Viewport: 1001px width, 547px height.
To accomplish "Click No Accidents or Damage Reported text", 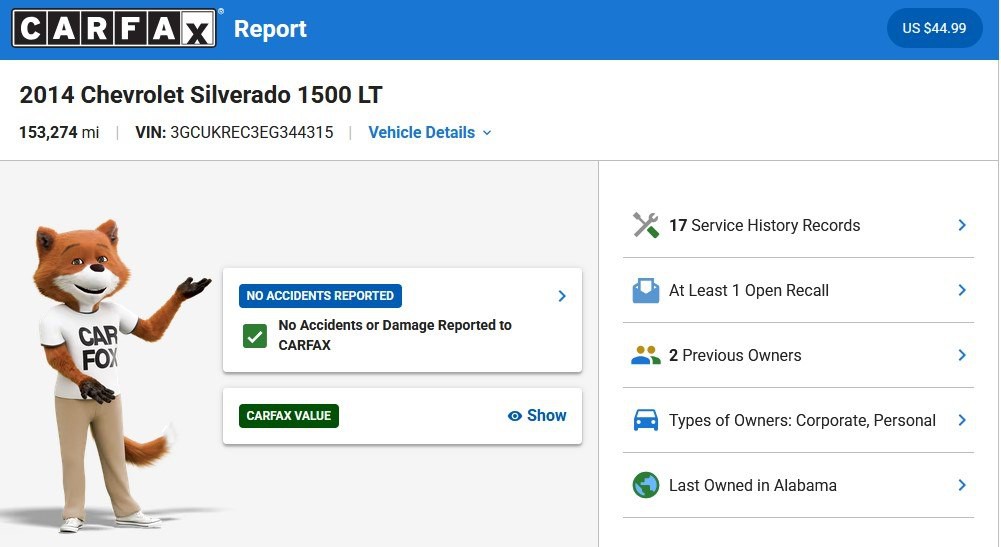I will point(395,335).
